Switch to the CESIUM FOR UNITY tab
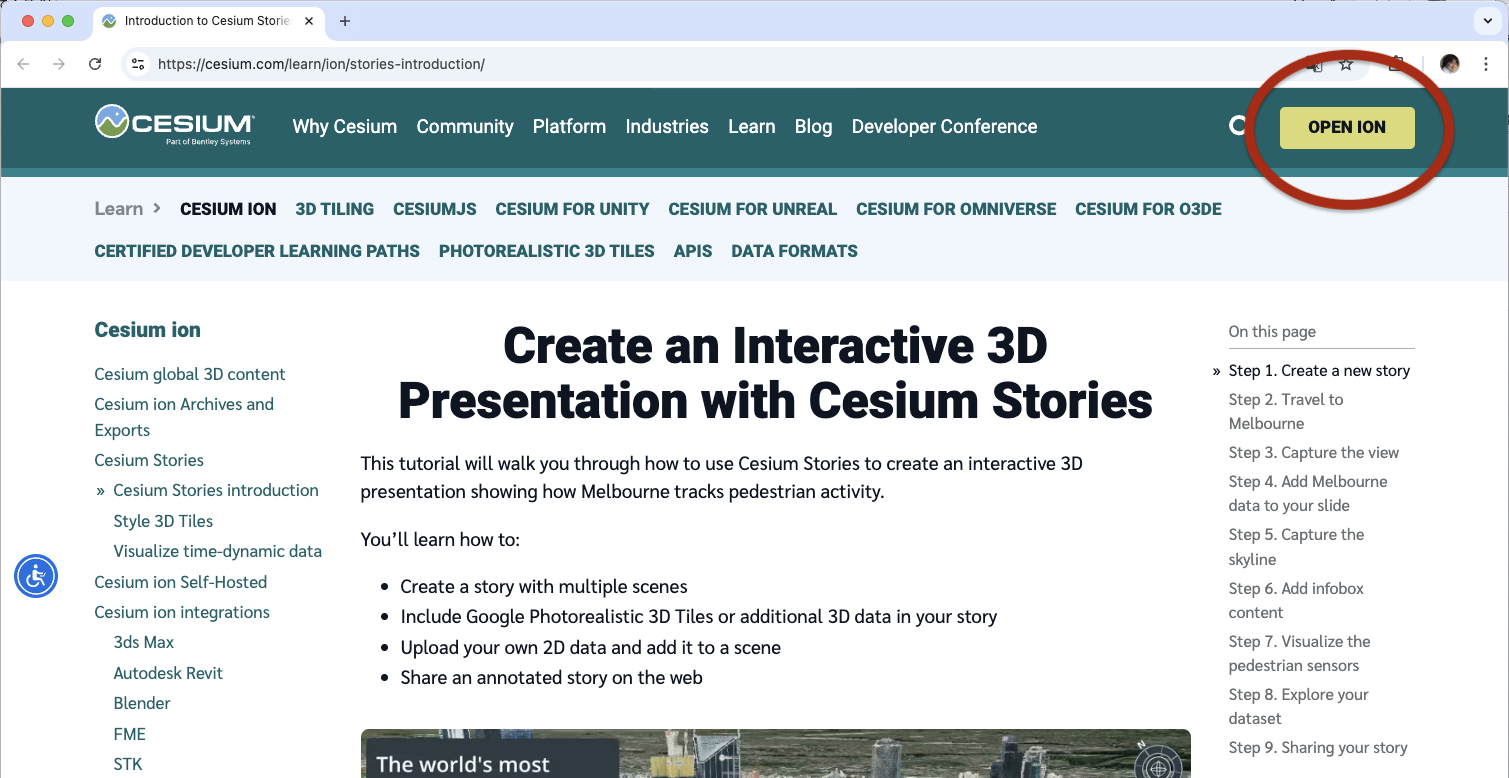The width and height of the screenshot is (1509, 778). click(x=572, y=208)
